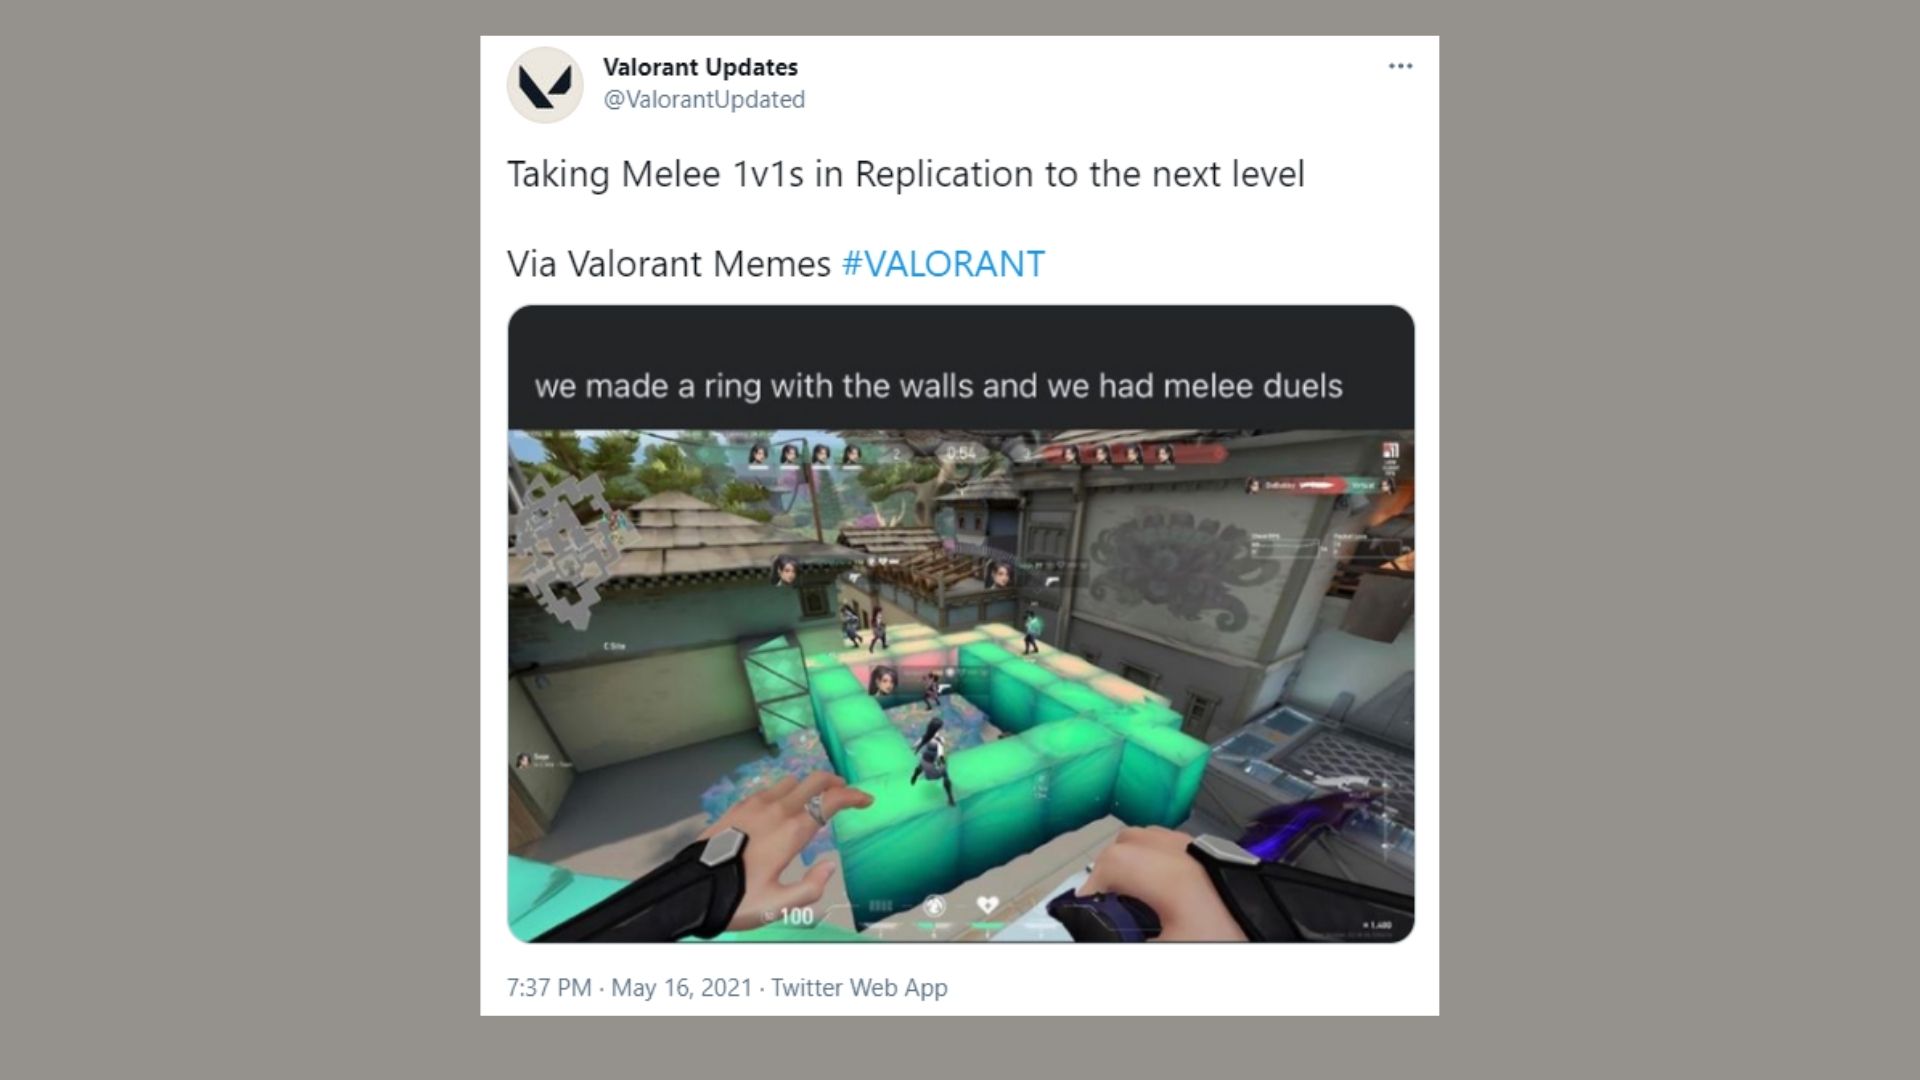Click the Valorant Updates profile avatar

[545, 85]
